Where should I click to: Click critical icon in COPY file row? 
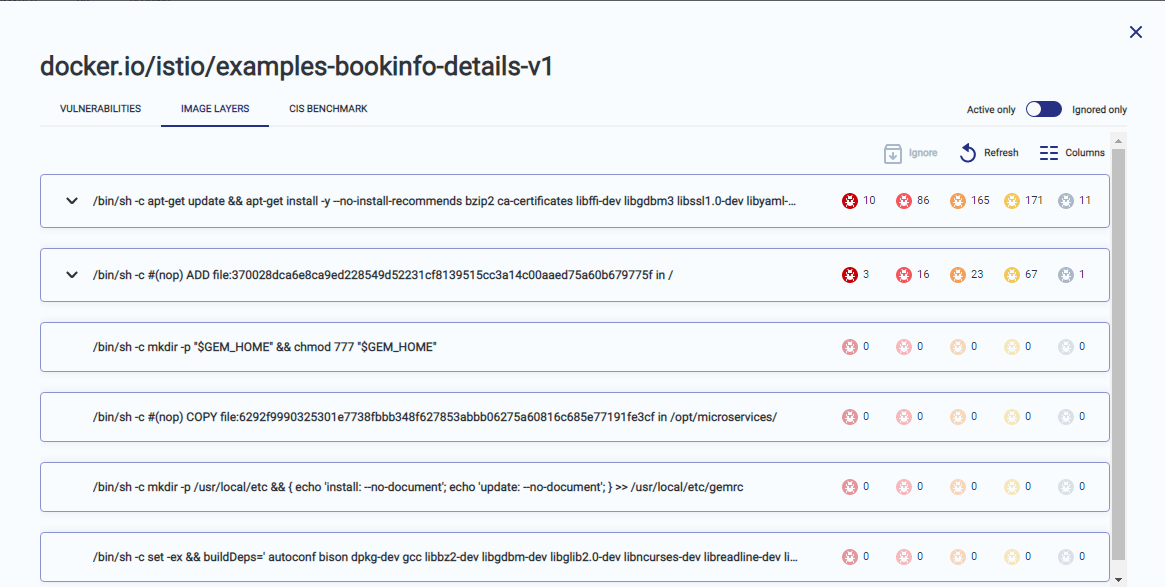click(x=849, y=417)
